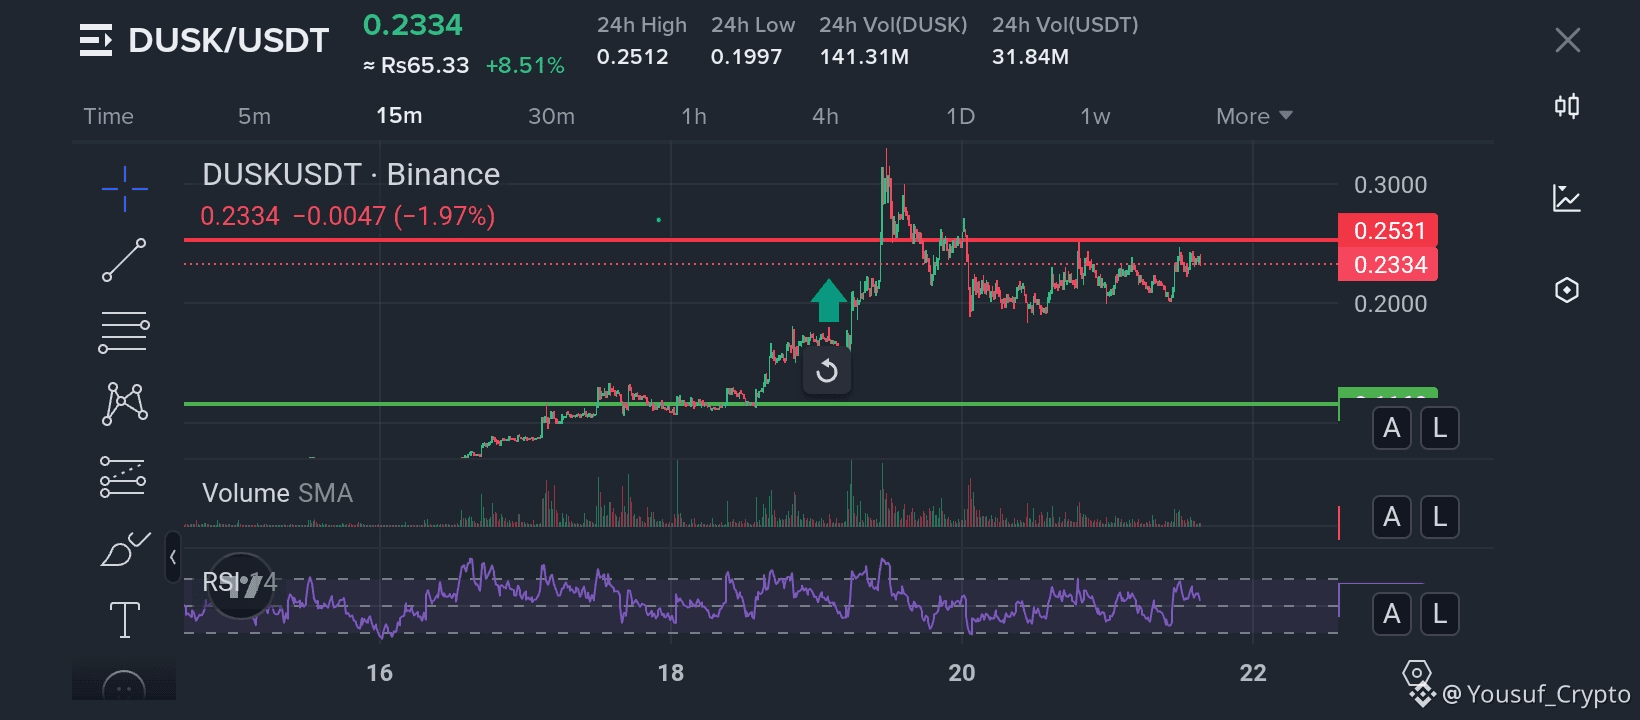Switch to the 1h timeframe
The height and width of the screenshot is (720, 1640).
point(694,116)
